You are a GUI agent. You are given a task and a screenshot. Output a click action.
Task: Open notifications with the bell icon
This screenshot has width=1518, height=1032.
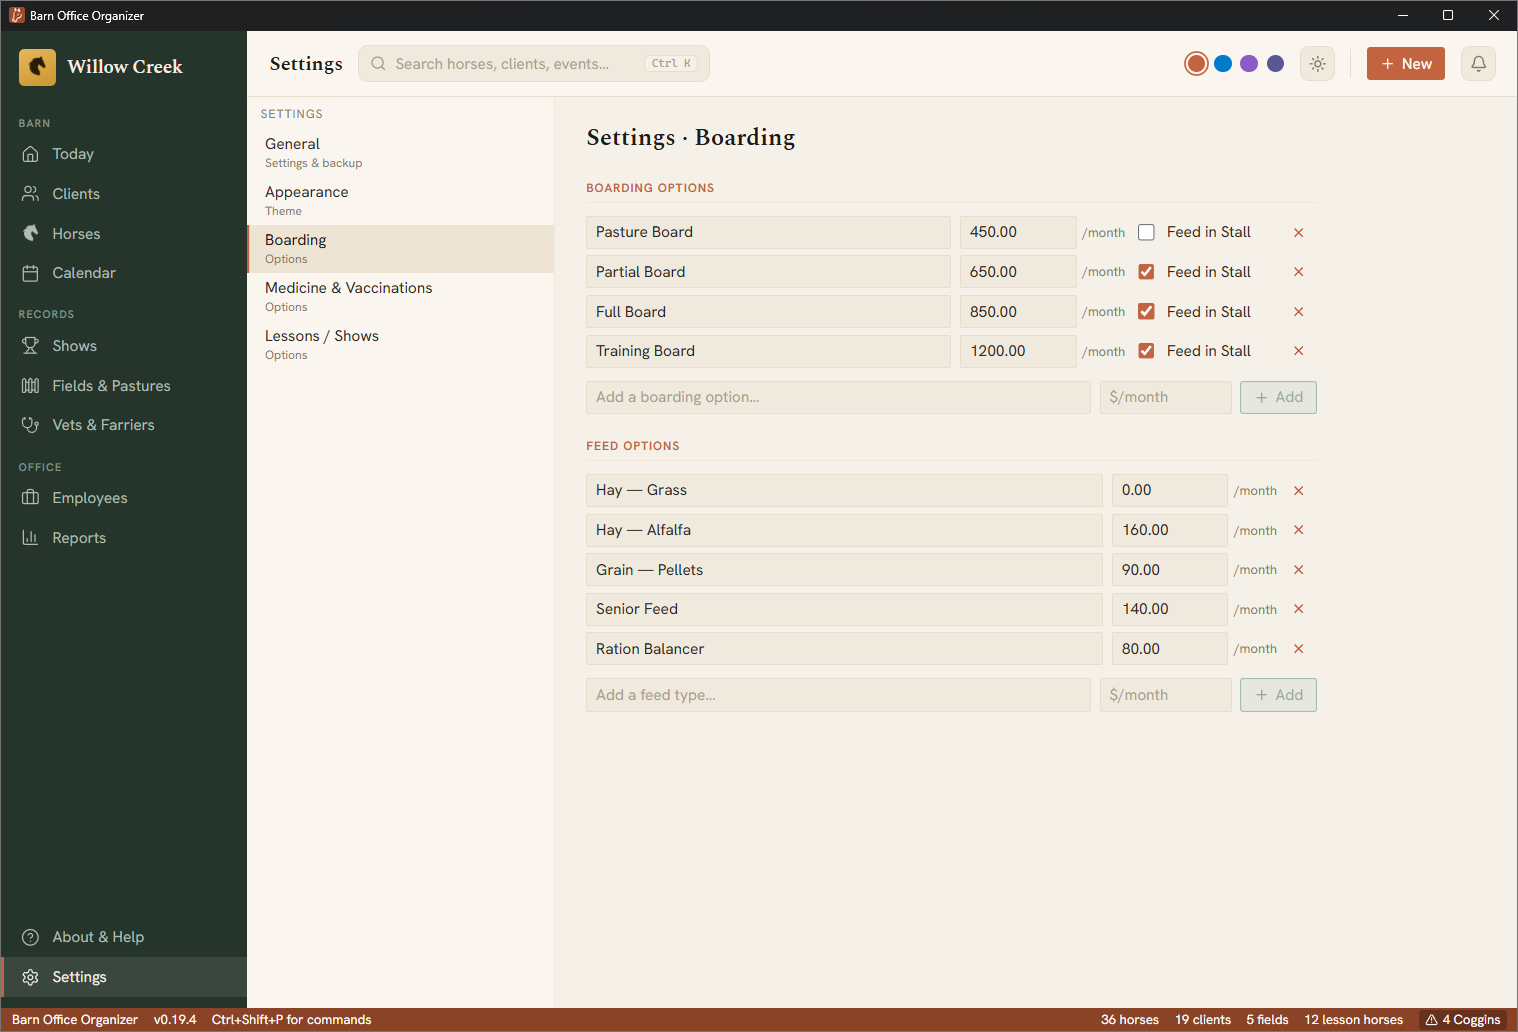click(x=1478, y=64)
